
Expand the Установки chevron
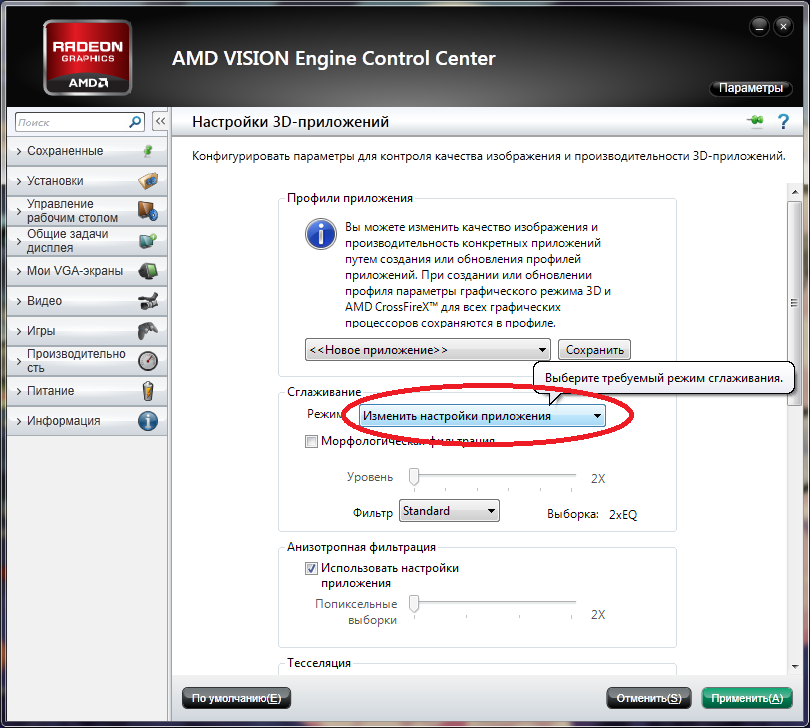pos(19,181)
